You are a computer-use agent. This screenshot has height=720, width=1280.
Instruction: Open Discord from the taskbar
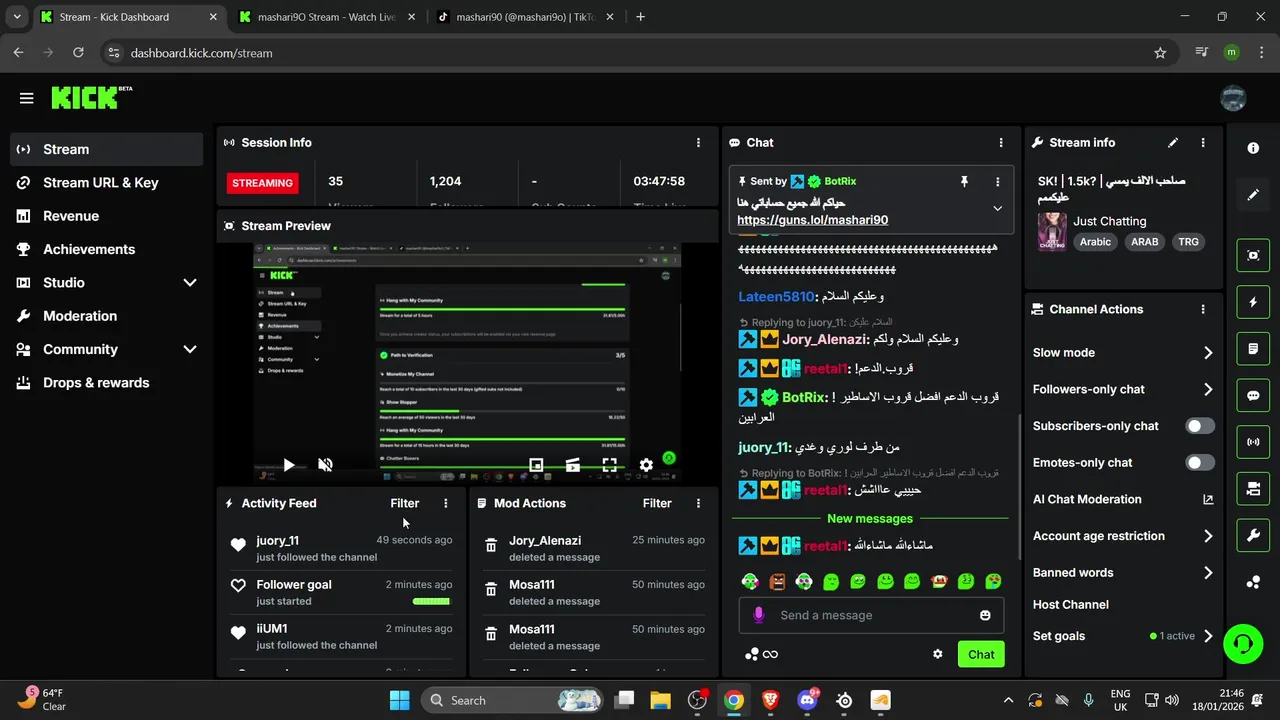[x=807, y=700]
